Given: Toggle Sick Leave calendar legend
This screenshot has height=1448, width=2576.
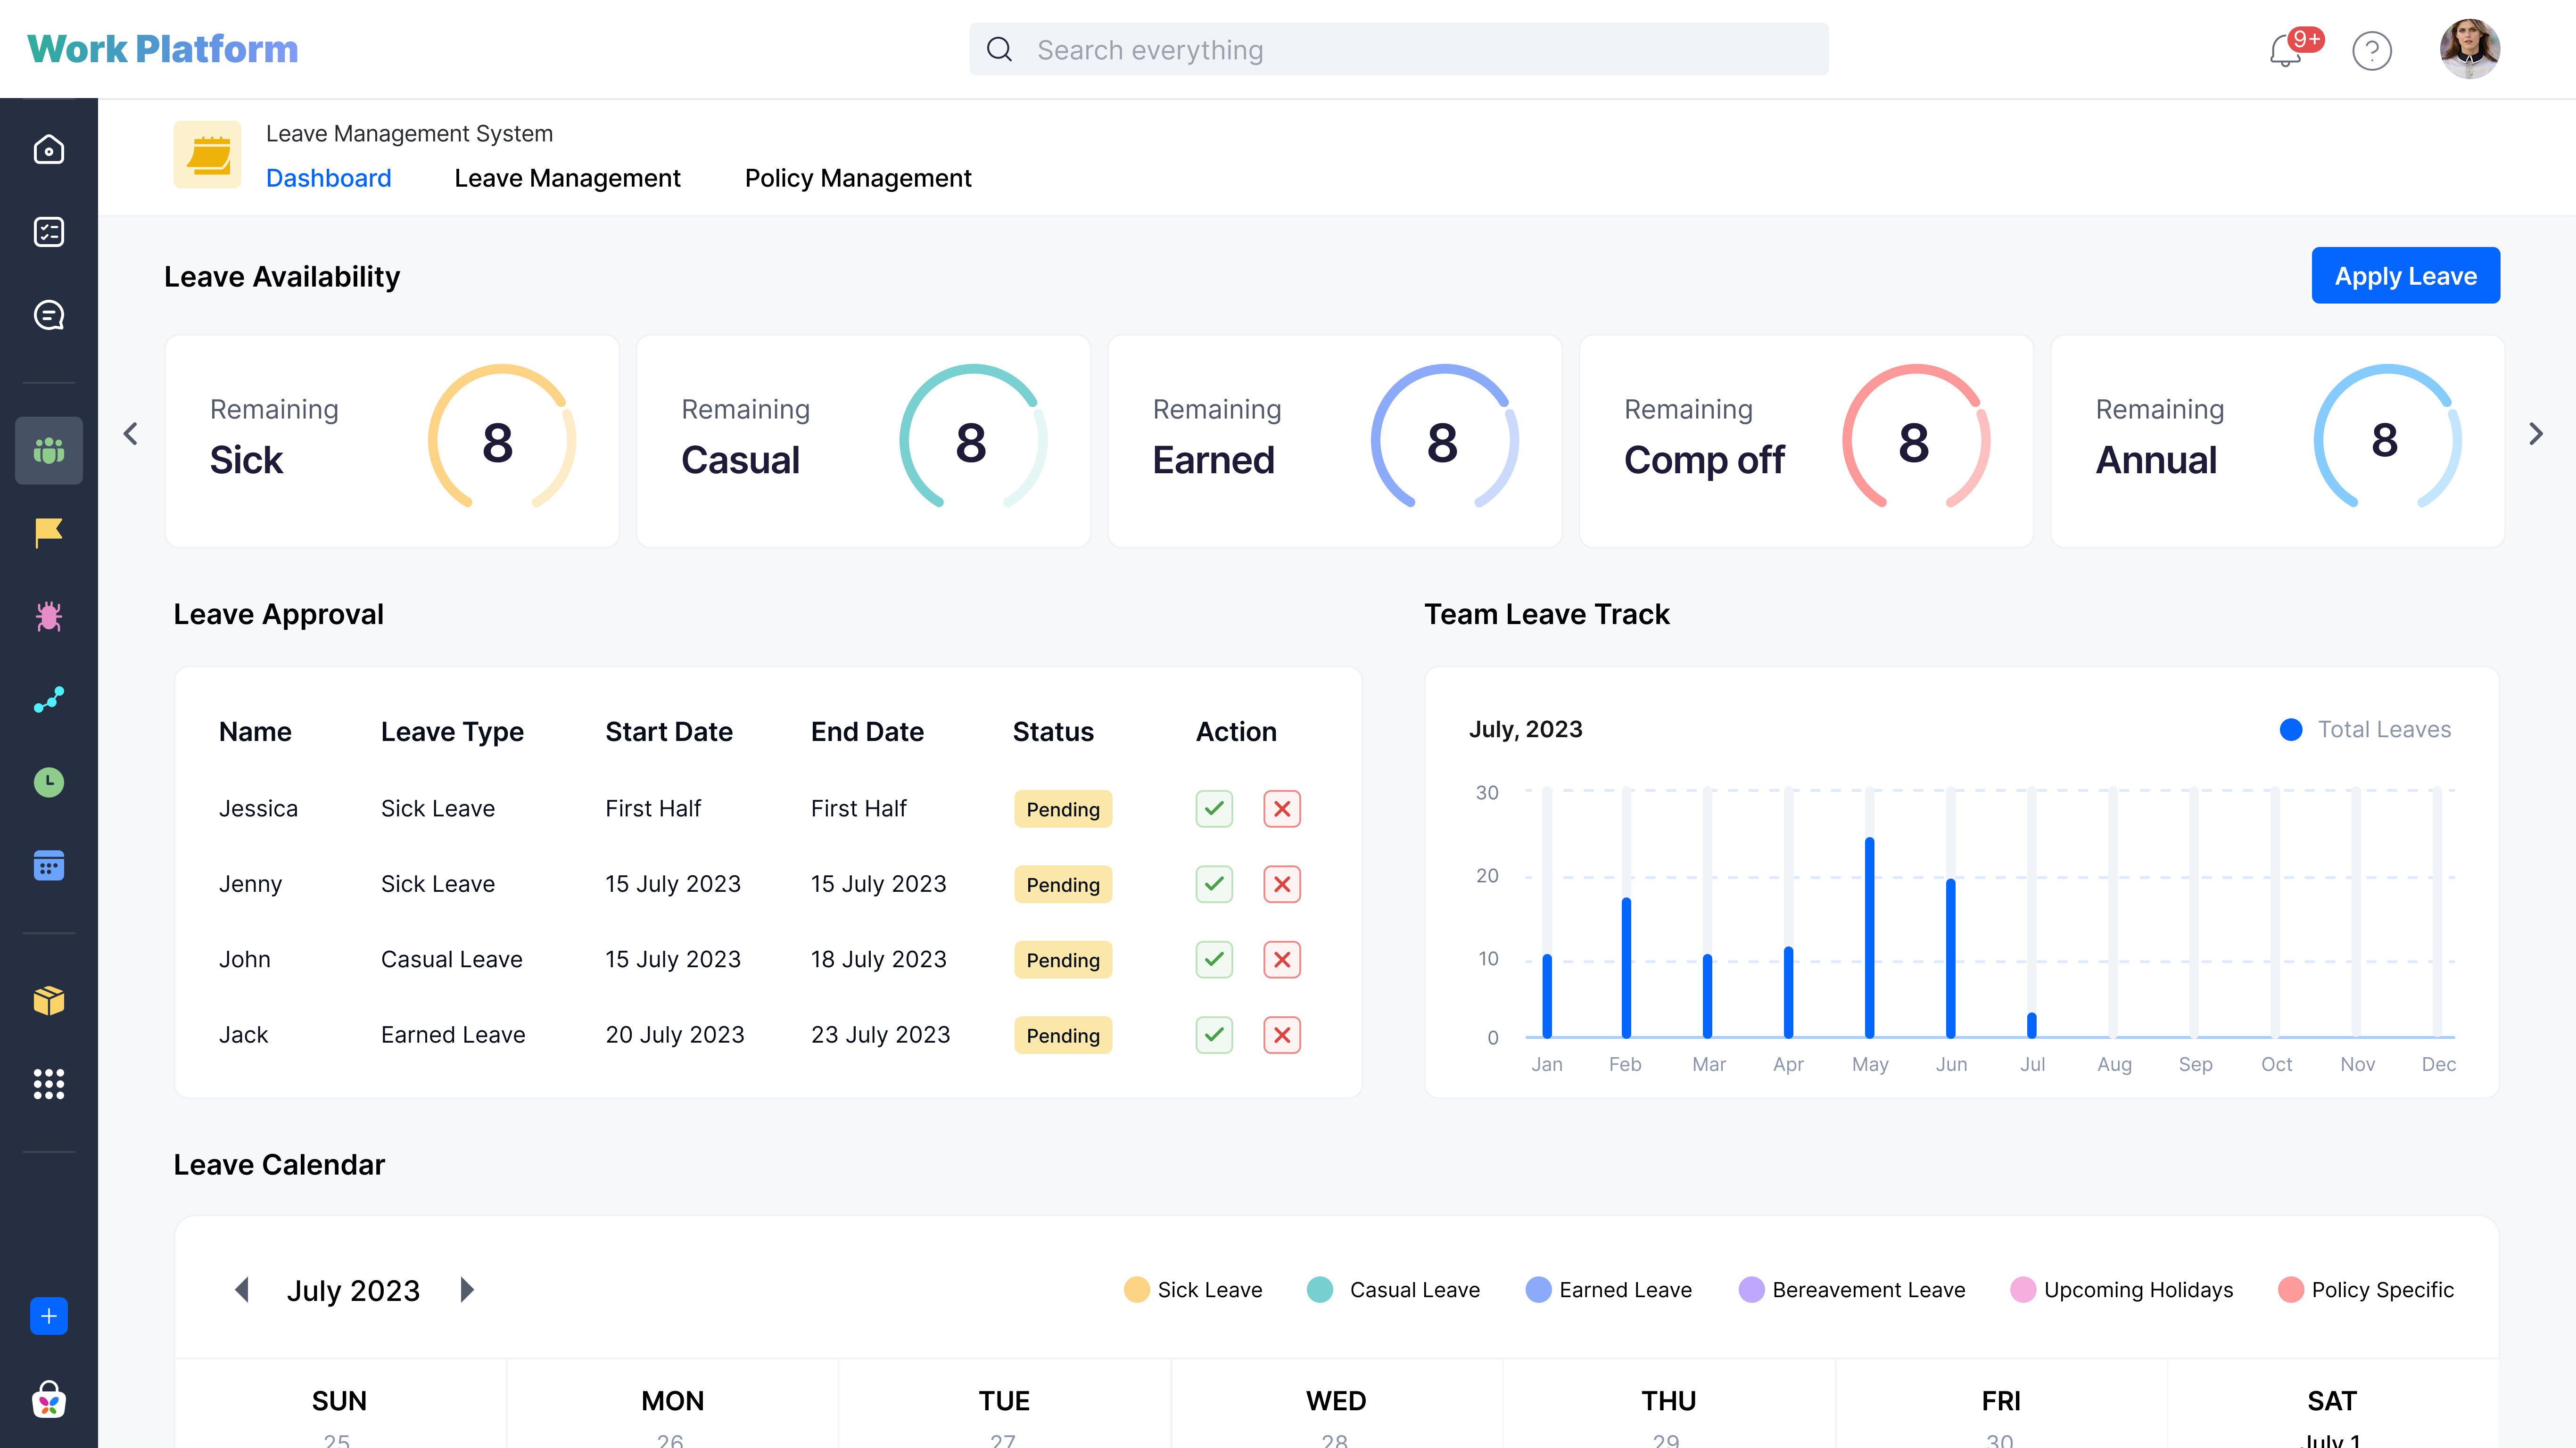Looking at the screenshot, I should 1193,1290.
